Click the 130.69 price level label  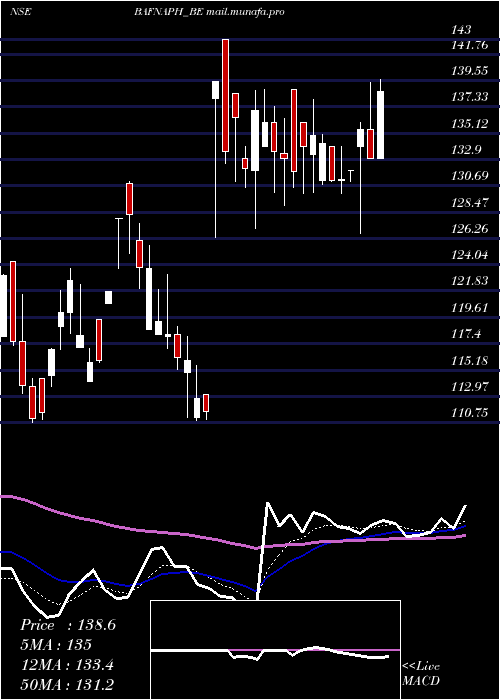[469, 176]
